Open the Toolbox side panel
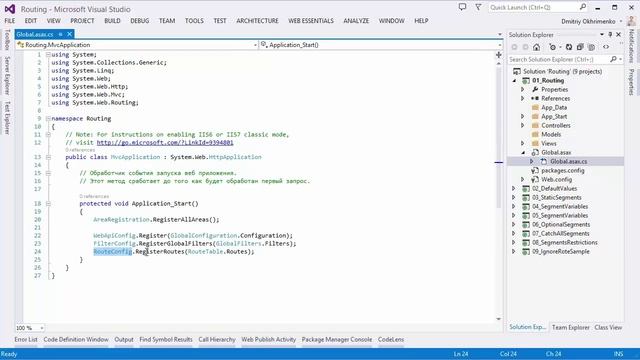This screenshot has width=640, height=360. (x=7, y=40)
